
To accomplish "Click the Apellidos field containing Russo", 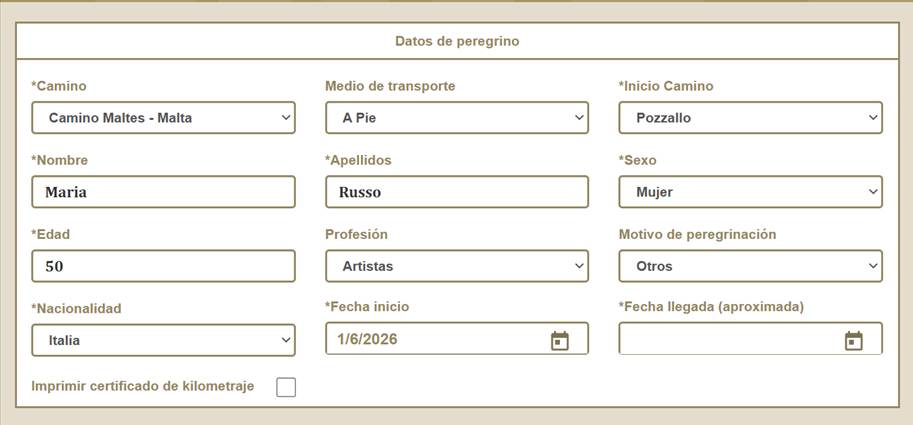I will coord(457,192).
